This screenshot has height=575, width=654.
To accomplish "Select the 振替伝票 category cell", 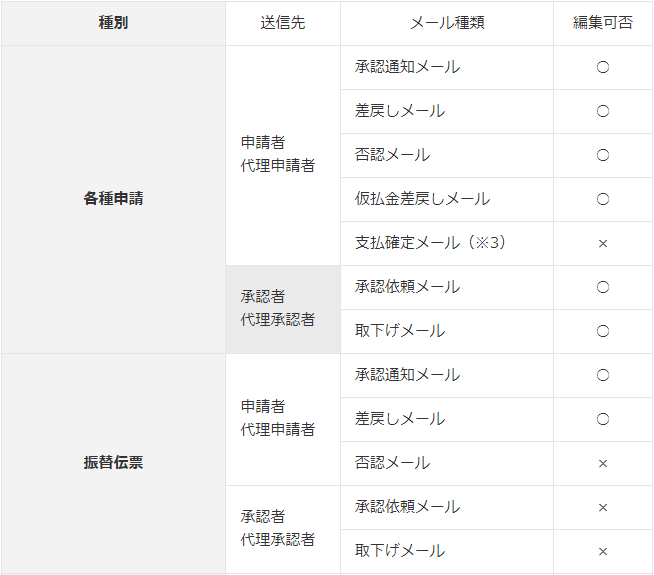I will 113,463.
